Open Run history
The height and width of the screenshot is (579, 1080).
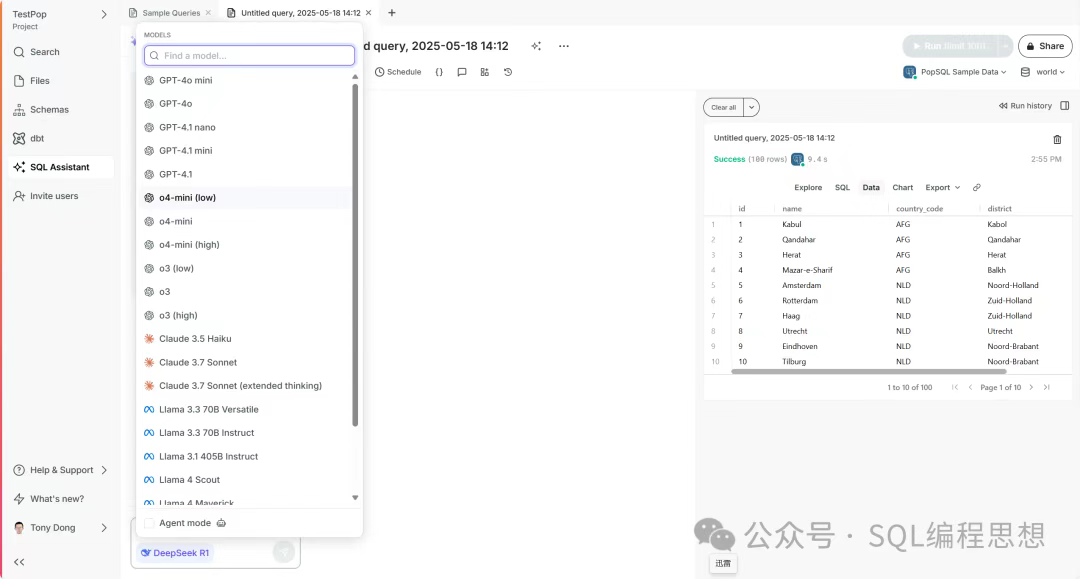pos(1026,106)
